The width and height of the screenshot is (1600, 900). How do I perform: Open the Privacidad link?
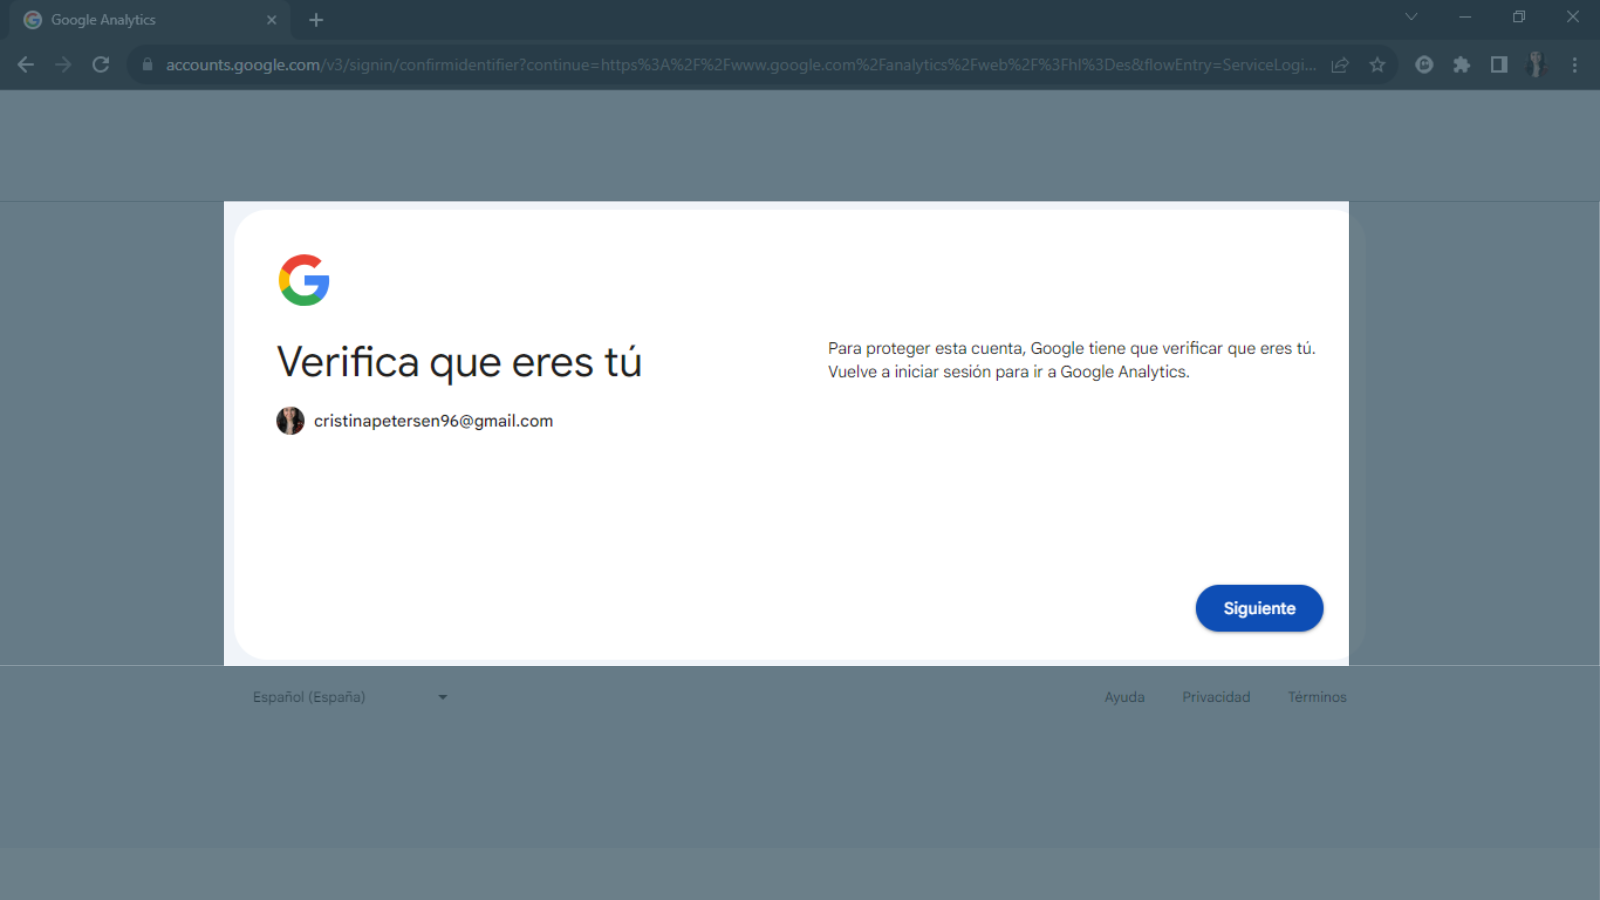pyautogui.click(x=1216, y=697)
